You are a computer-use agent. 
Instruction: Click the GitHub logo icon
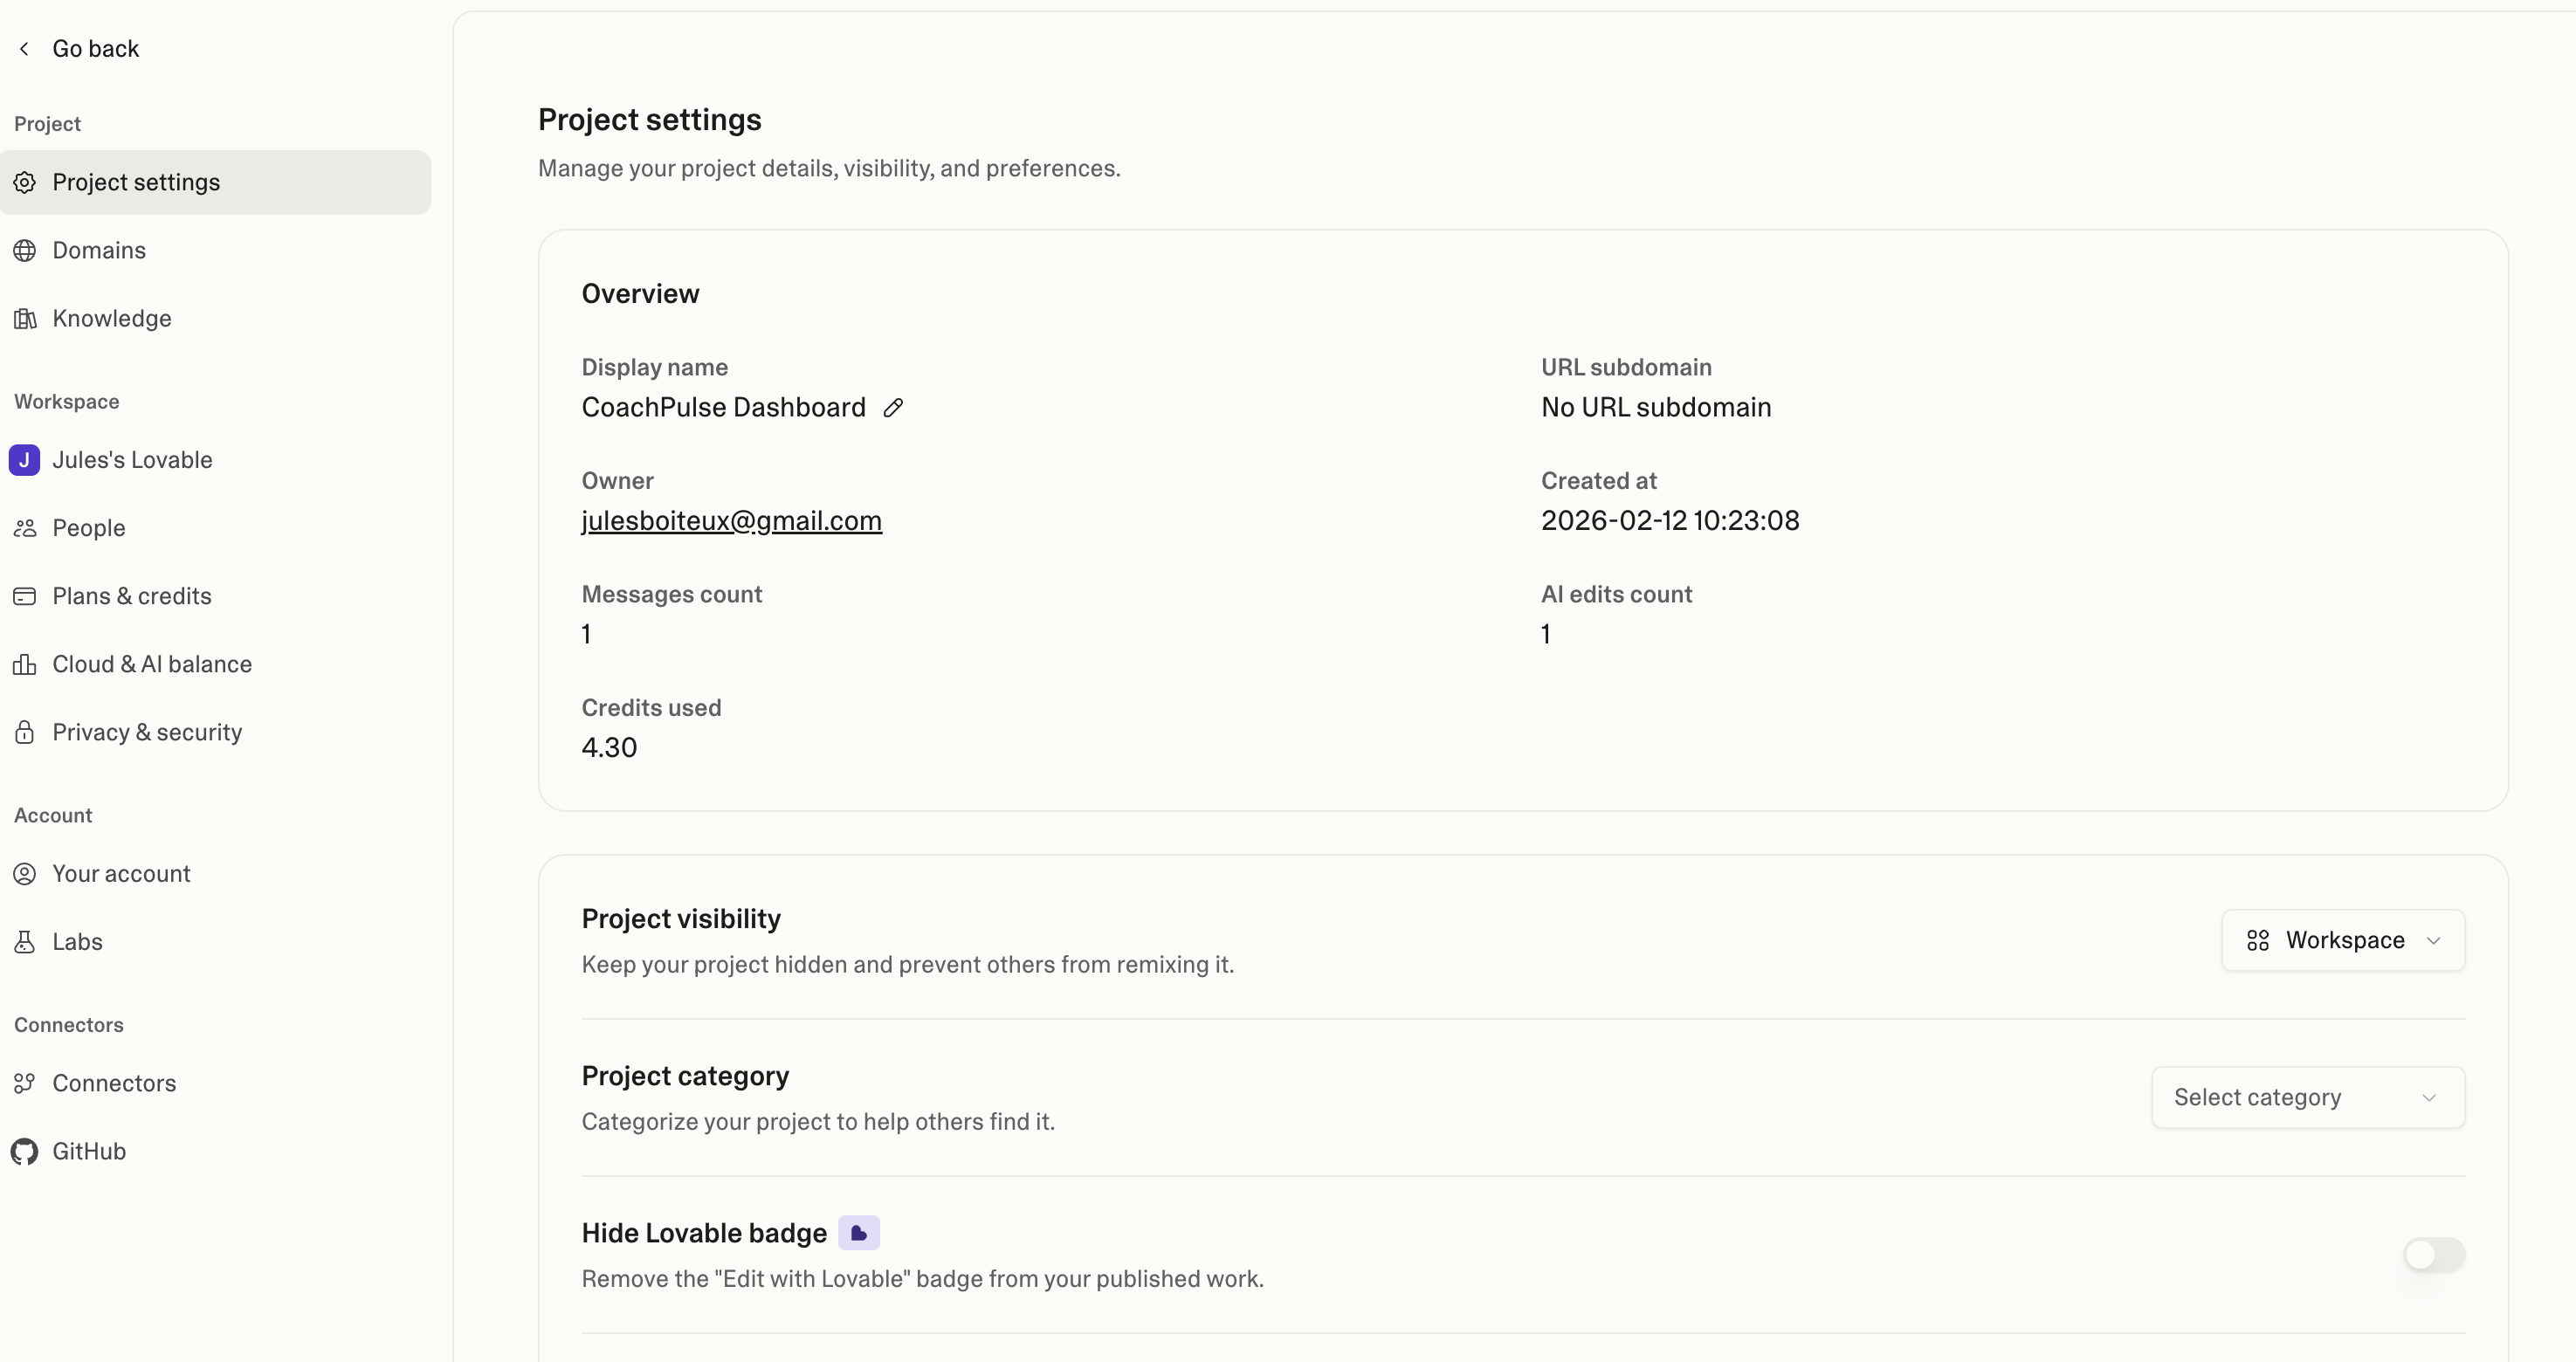click(25, 1152)
